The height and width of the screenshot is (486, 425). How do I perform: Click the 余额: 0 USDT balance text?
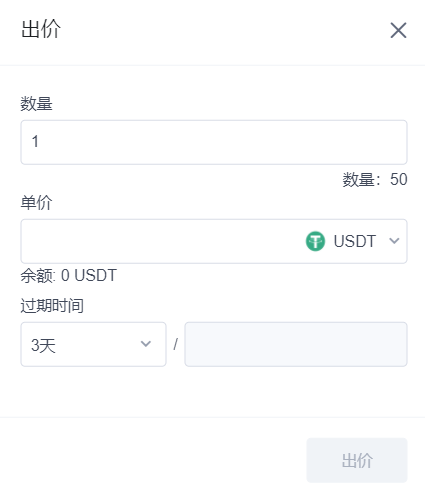click(68, 276)
